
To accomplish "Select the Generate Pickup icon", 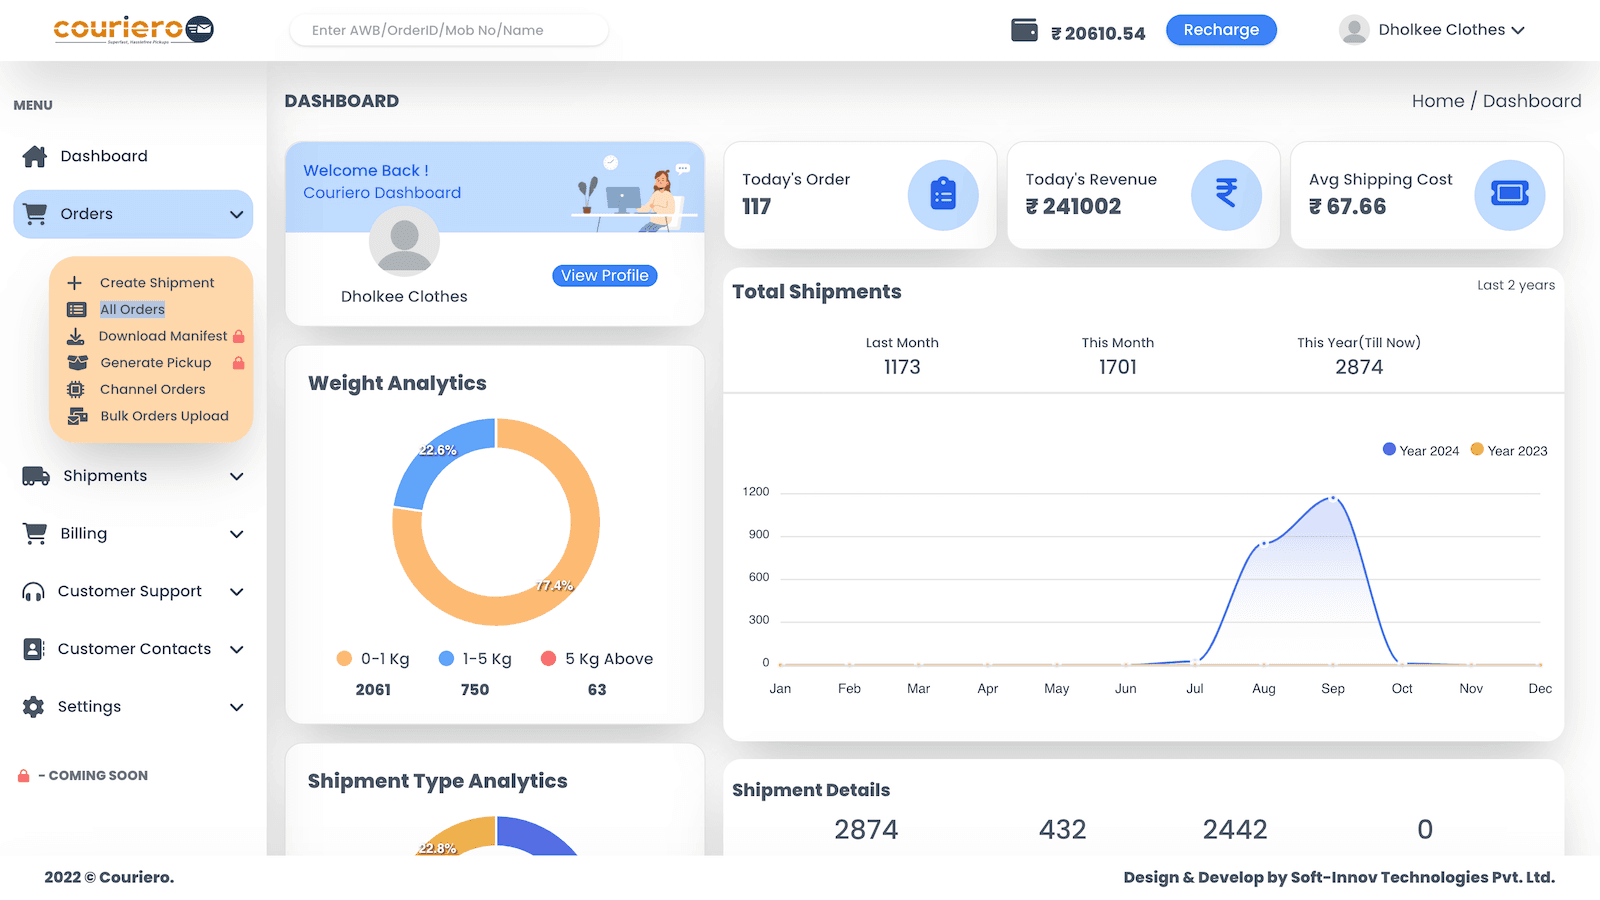I will pyautogui.click(x=77, y=362).
